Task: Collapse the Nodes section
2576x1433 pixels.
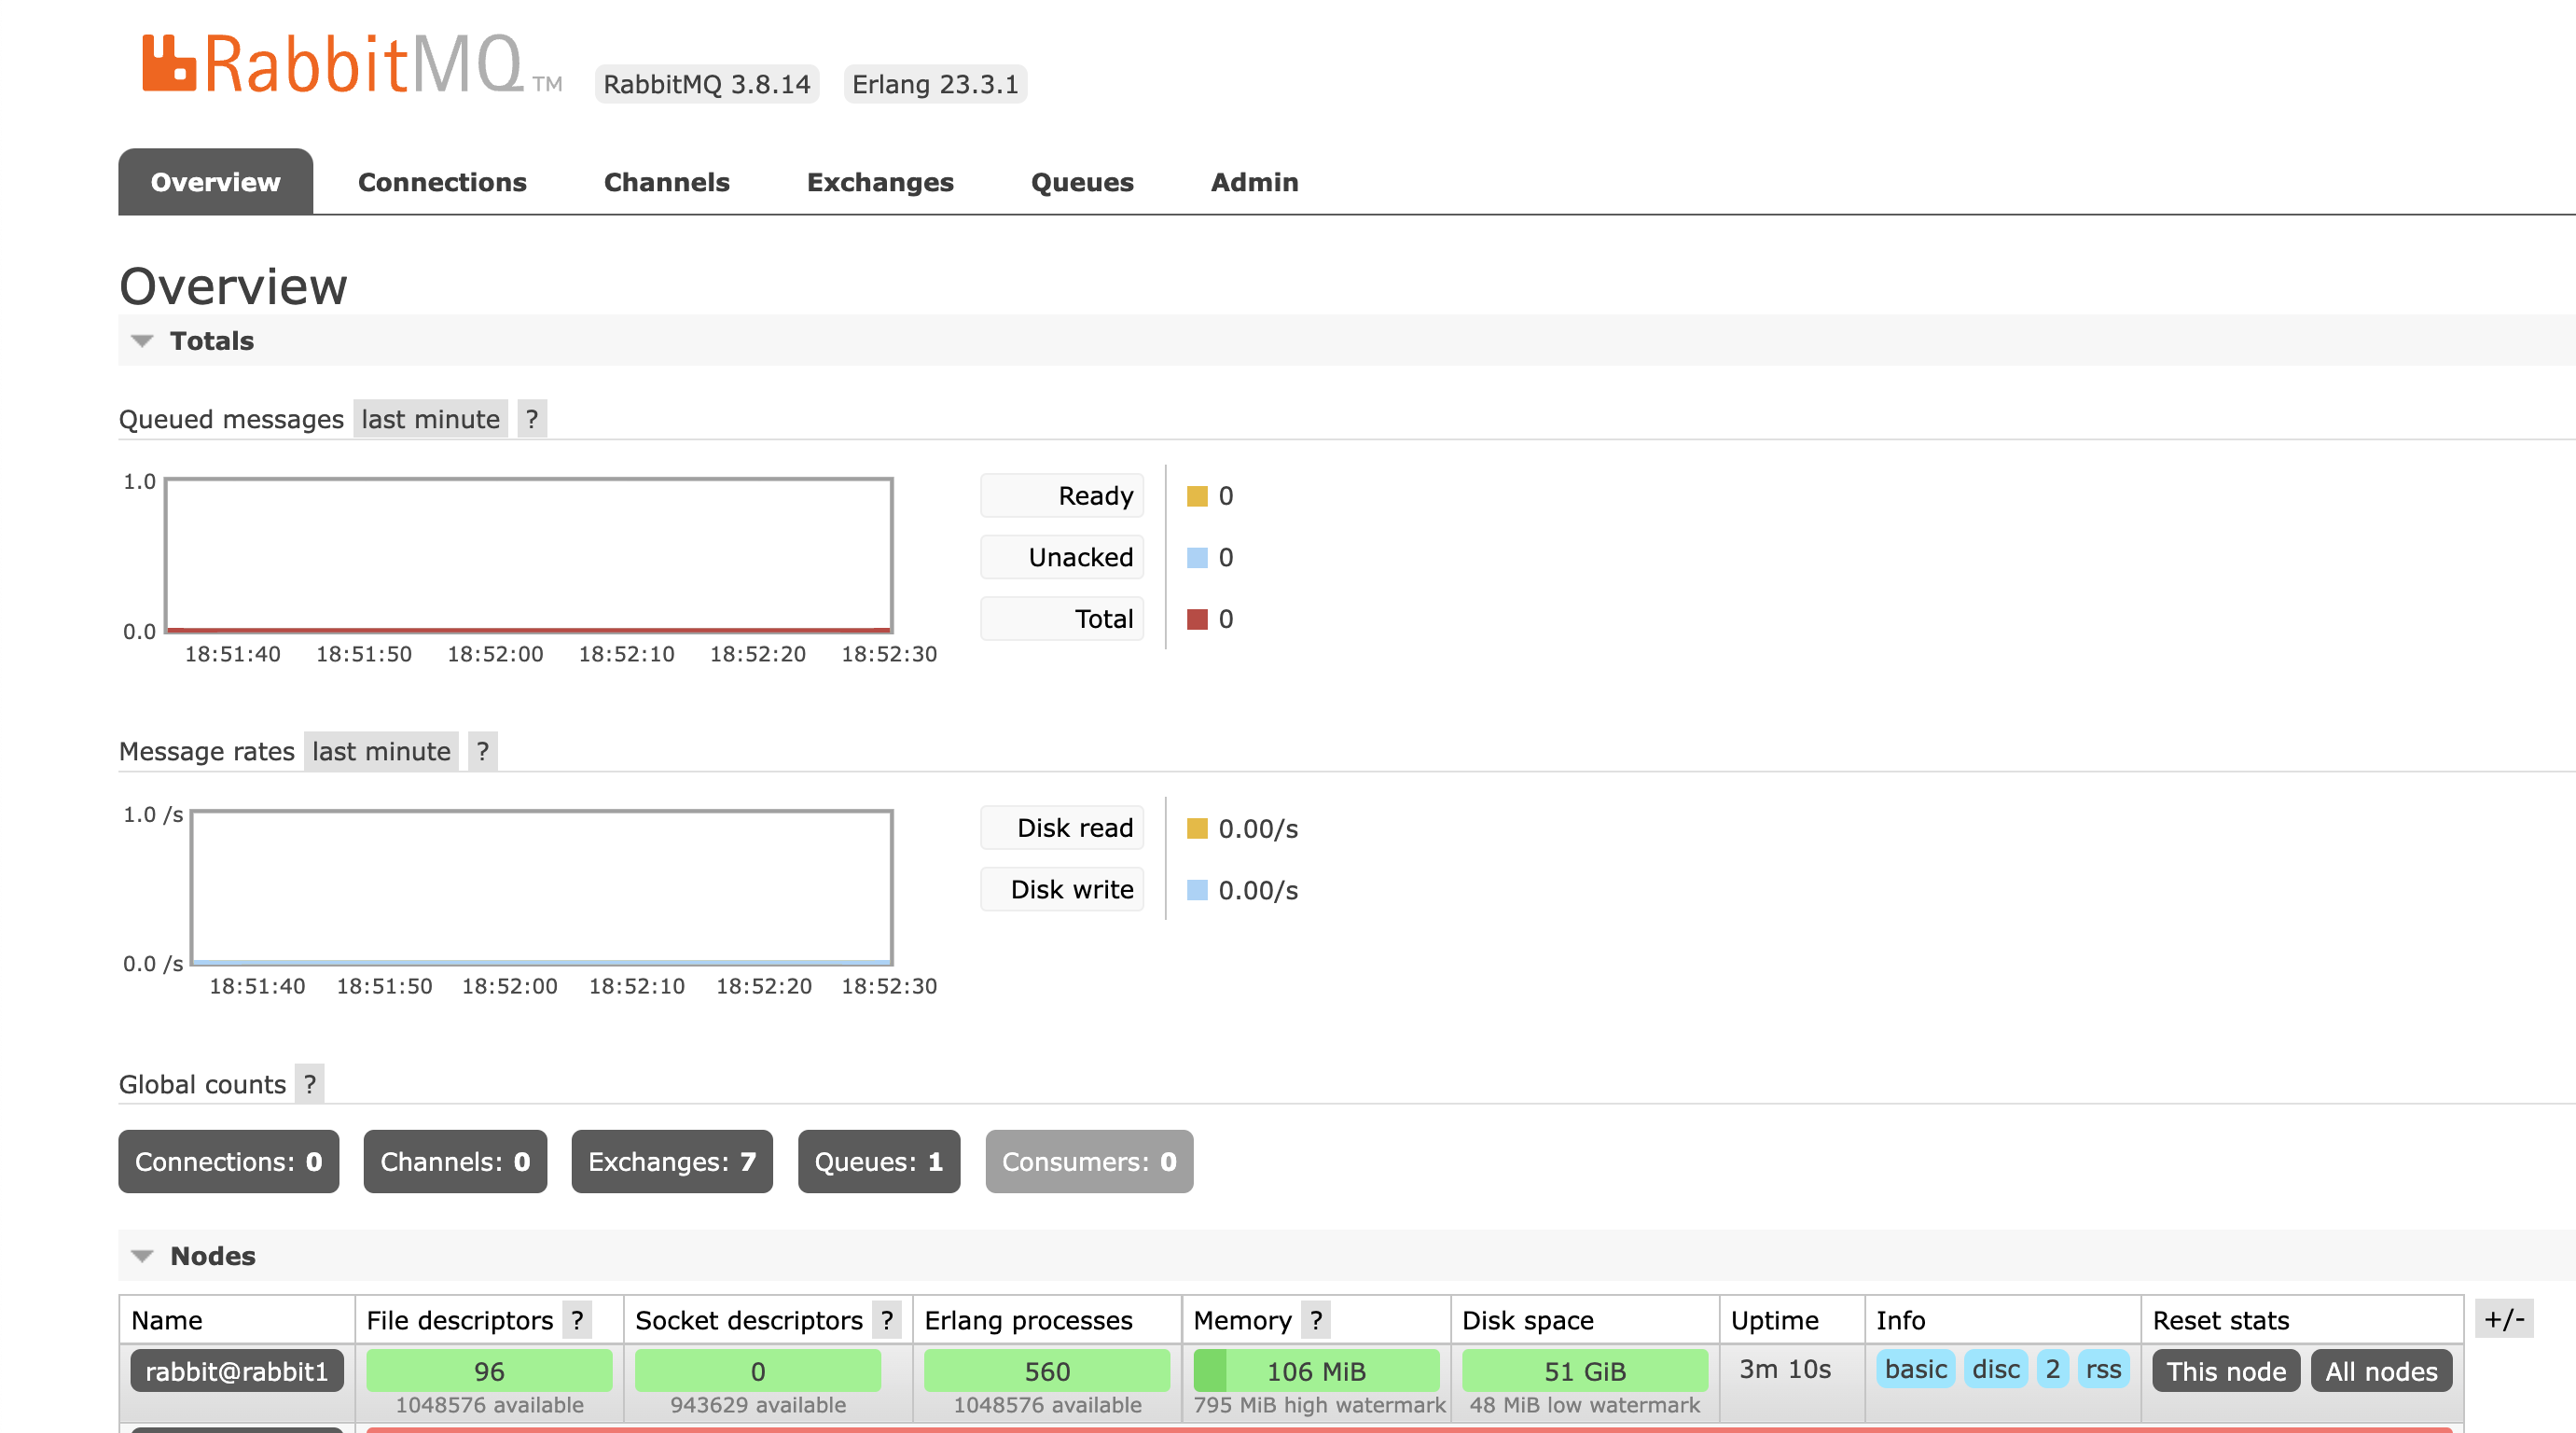Action: (212, 1256)
